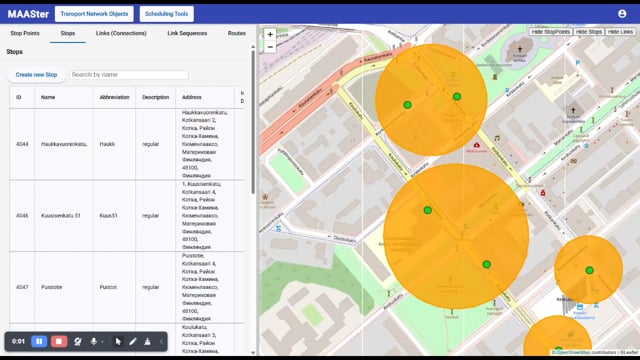Toggle the webcam-off icon in the recorder bar
Viewport: 640px width, 360px height.
78,341
